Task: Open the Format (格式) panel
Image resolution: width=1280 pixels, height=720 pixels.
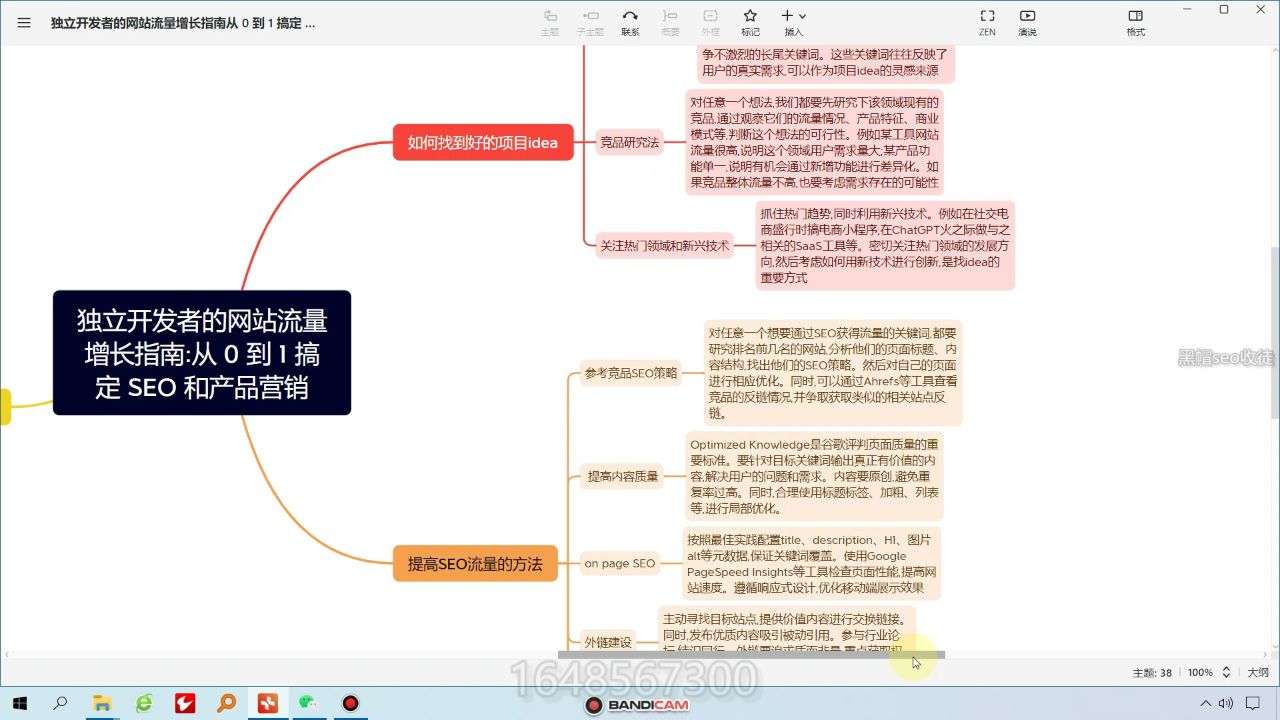Action: pyautogui.click(x=1135, y=20)
